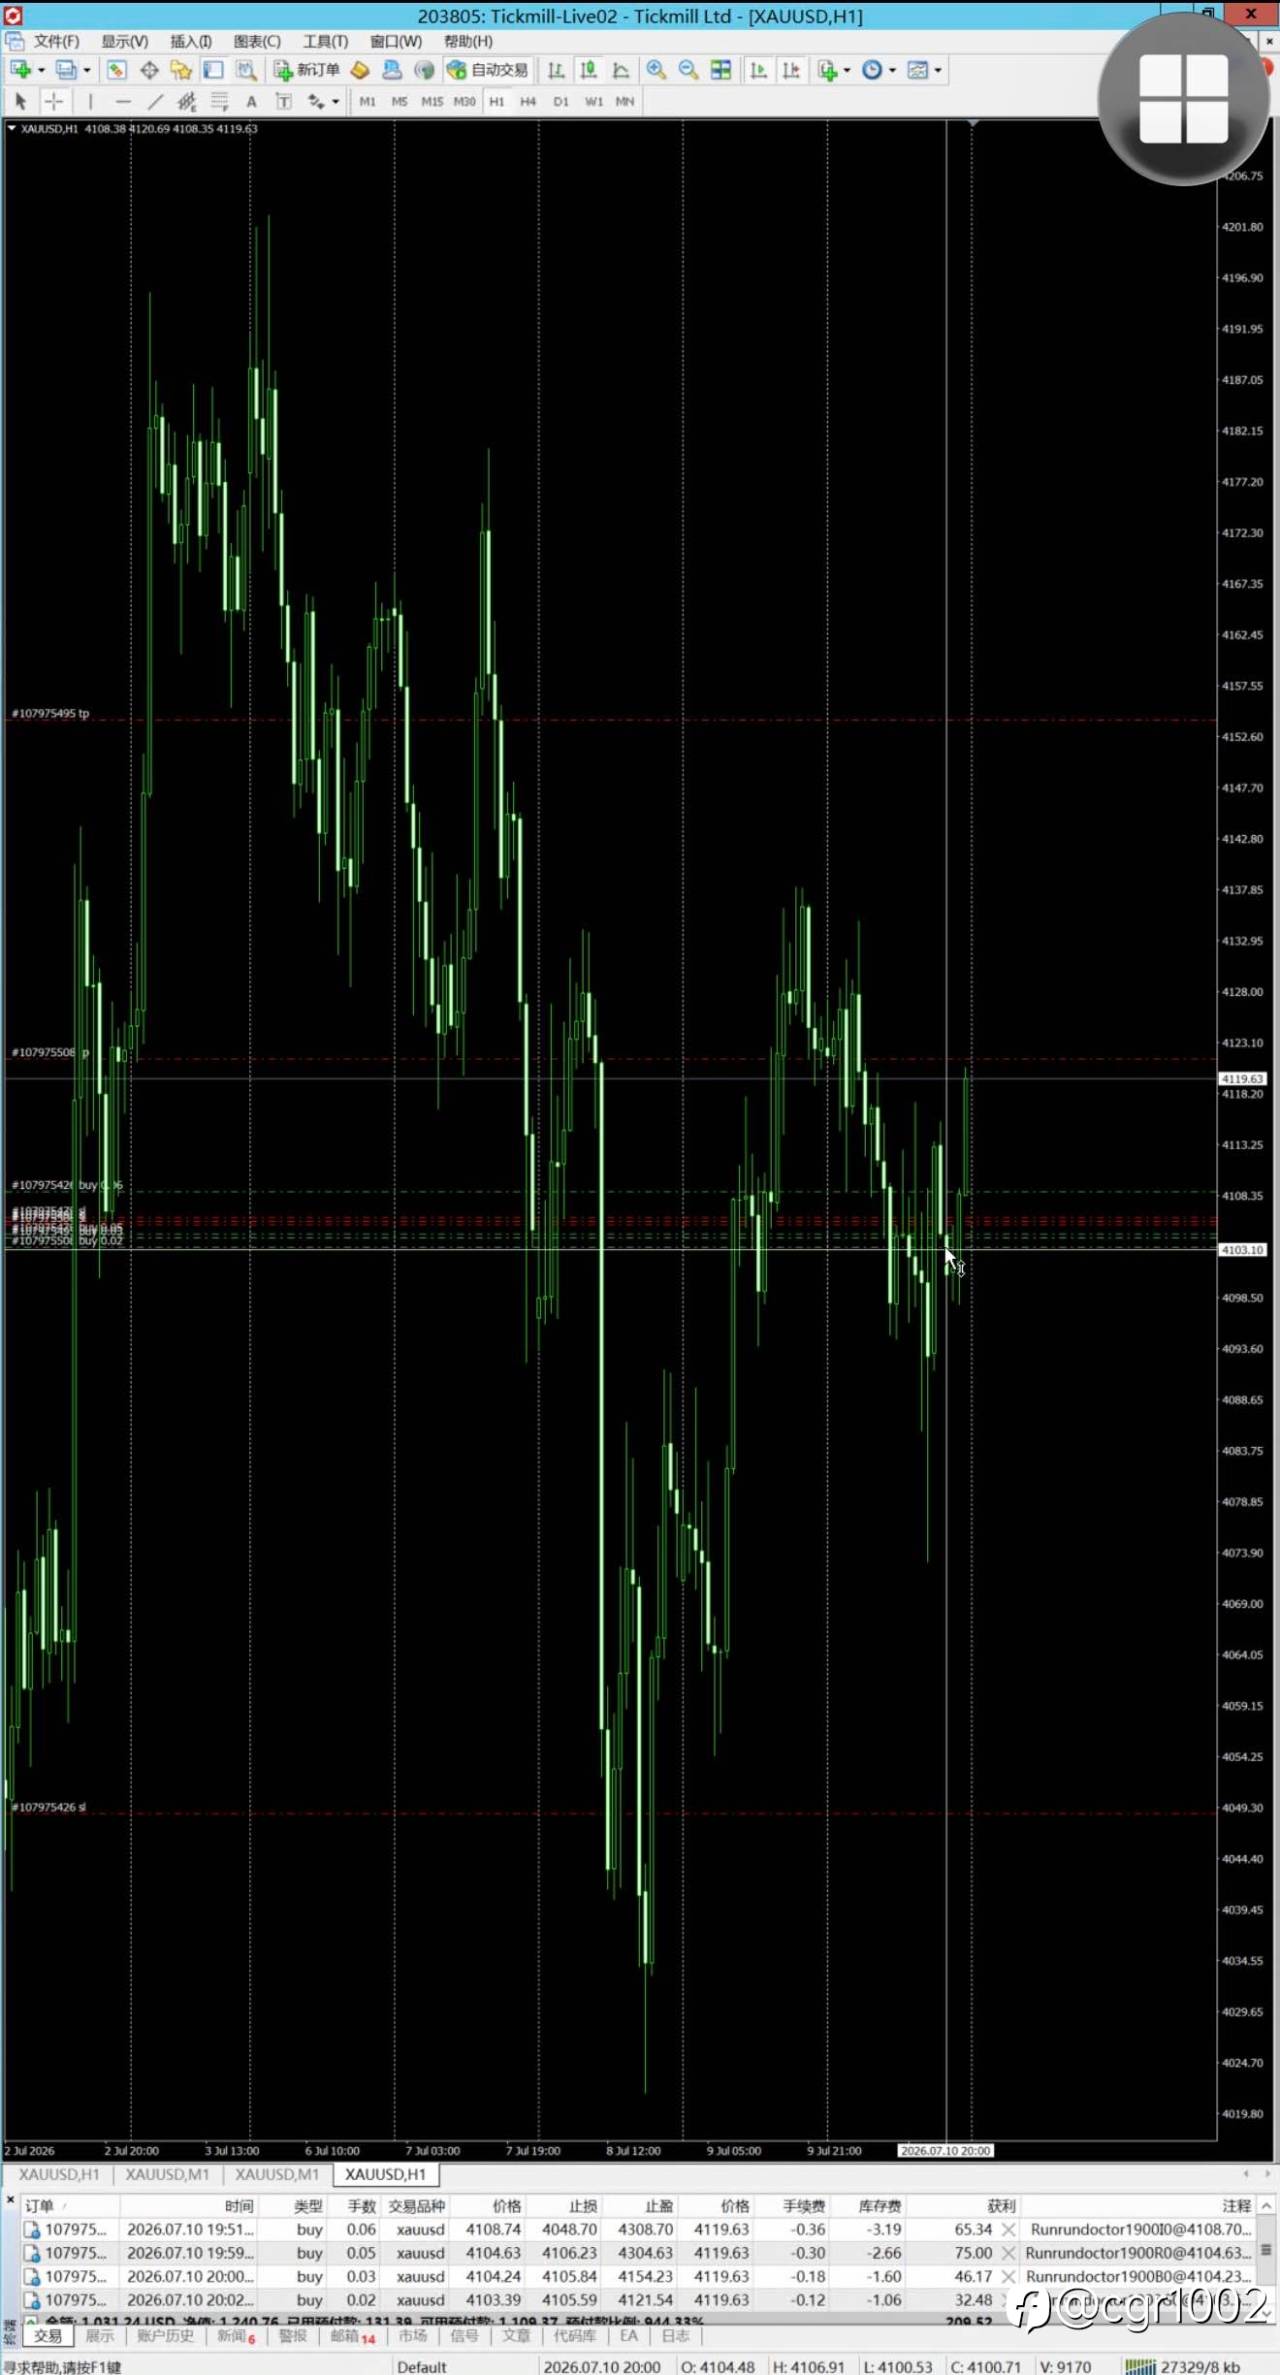
Task: Toggle chart auto scroll icon
Action: pyautogui.click(x=759, y=69)
